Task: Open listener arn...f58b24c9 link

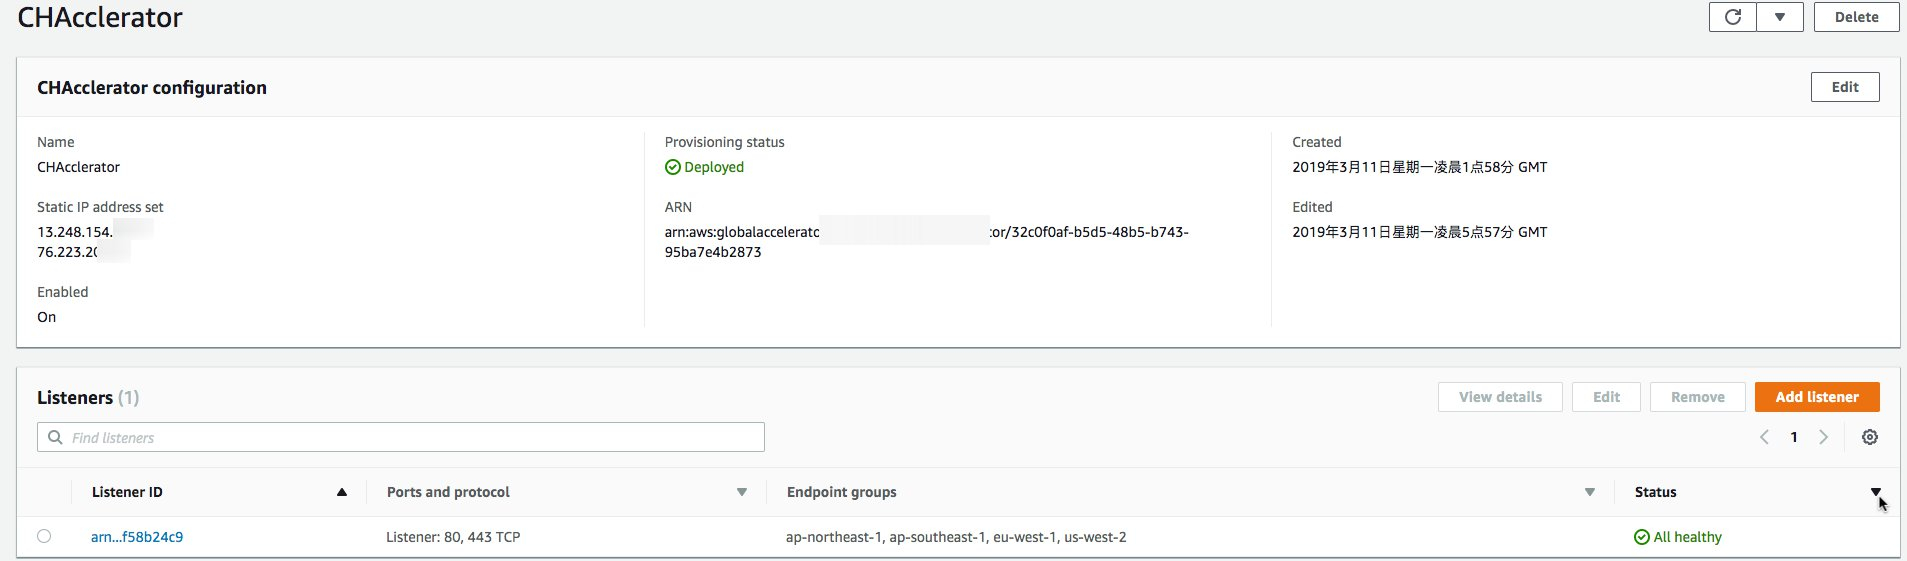Action: (x=137, y=537)
